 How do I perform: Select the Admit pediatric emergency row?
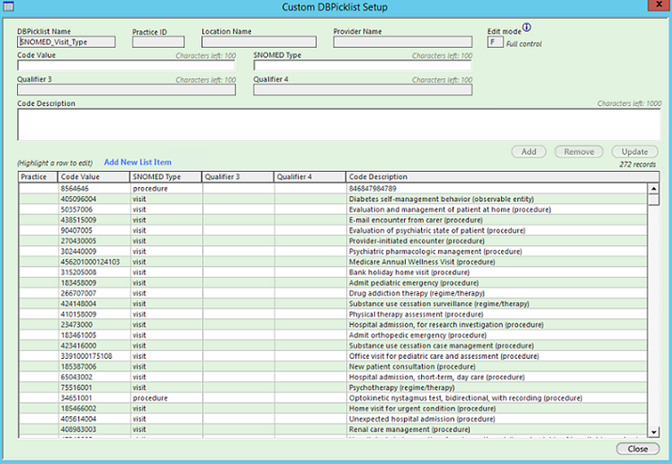pos(333,283)
